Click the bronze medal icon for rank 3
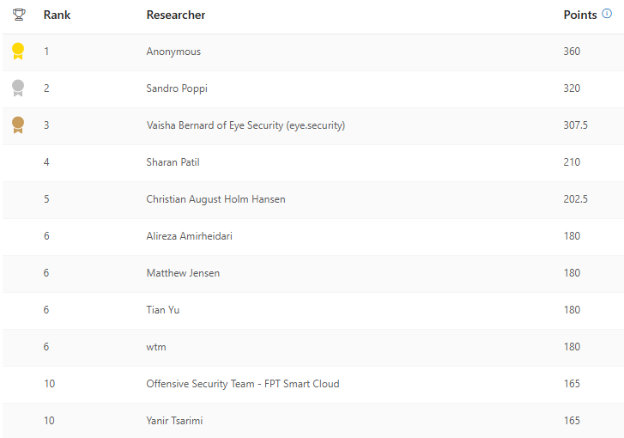The image size is (624, 438). coord(18,125)
